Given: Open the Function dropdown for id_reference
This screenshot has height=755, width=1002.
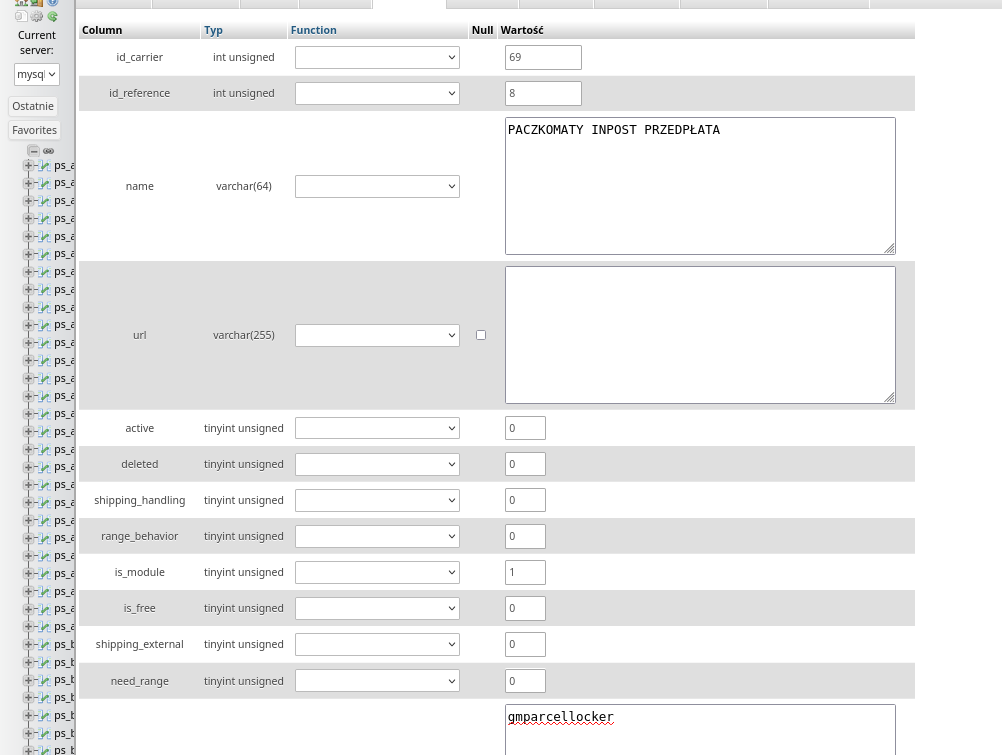Looking at the screenshot, I should [x=377, y=93].
